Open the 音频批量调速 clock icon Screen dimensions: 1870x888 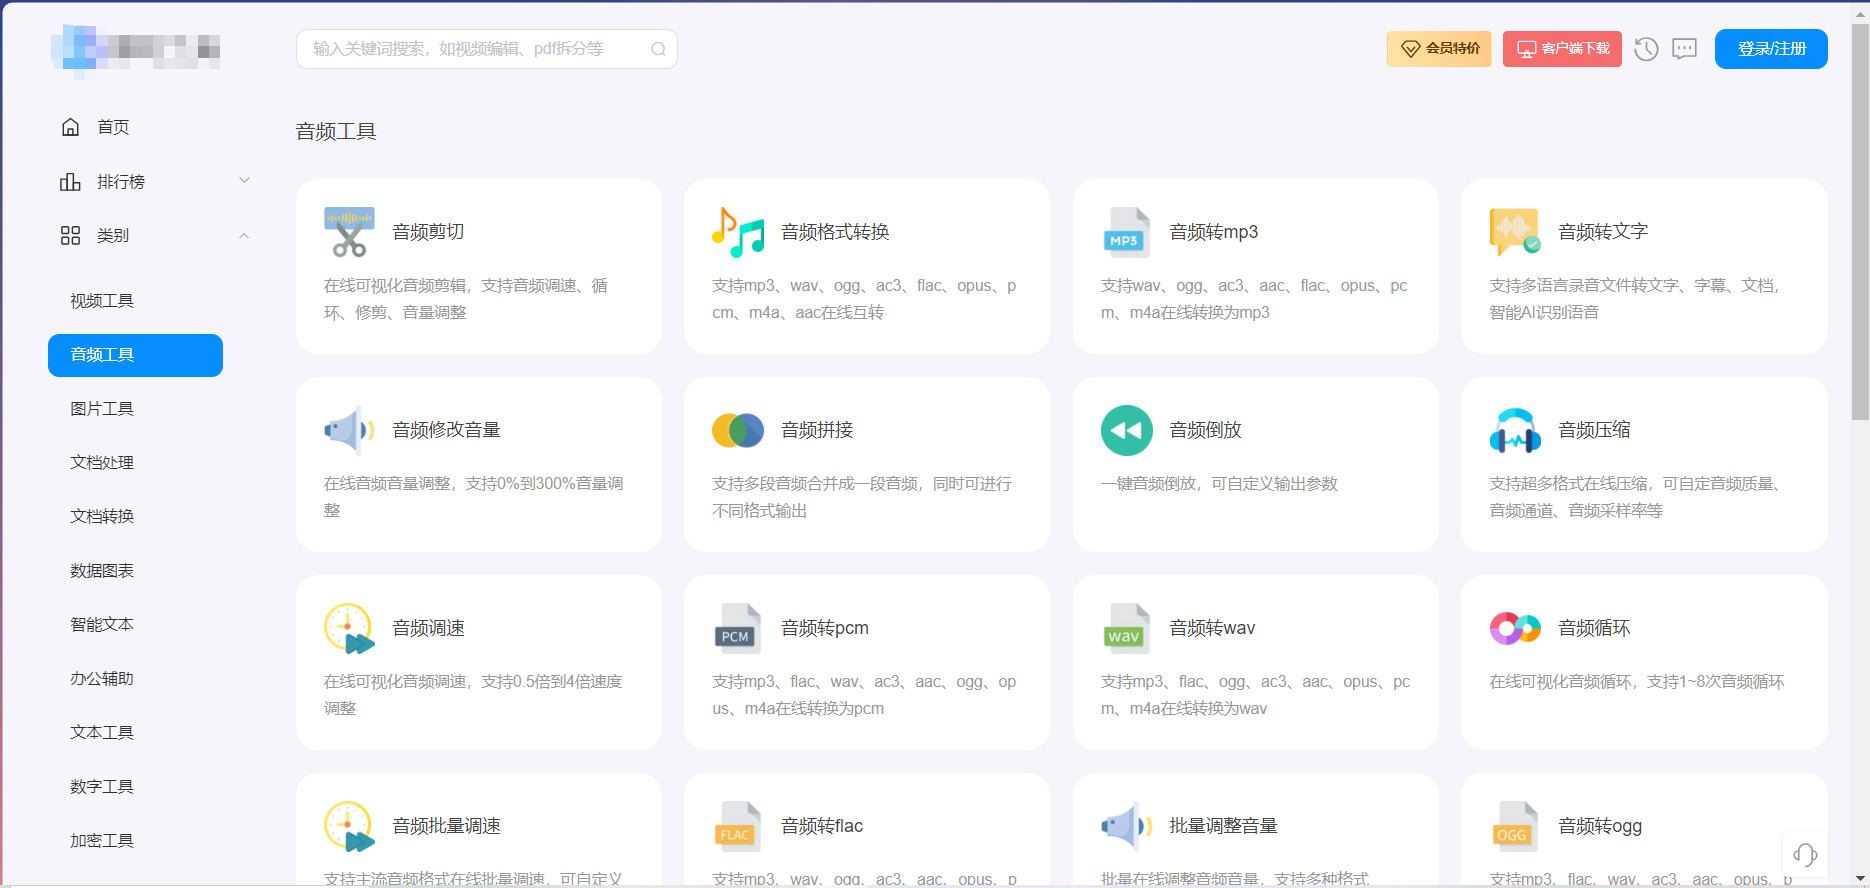point(349,826)
